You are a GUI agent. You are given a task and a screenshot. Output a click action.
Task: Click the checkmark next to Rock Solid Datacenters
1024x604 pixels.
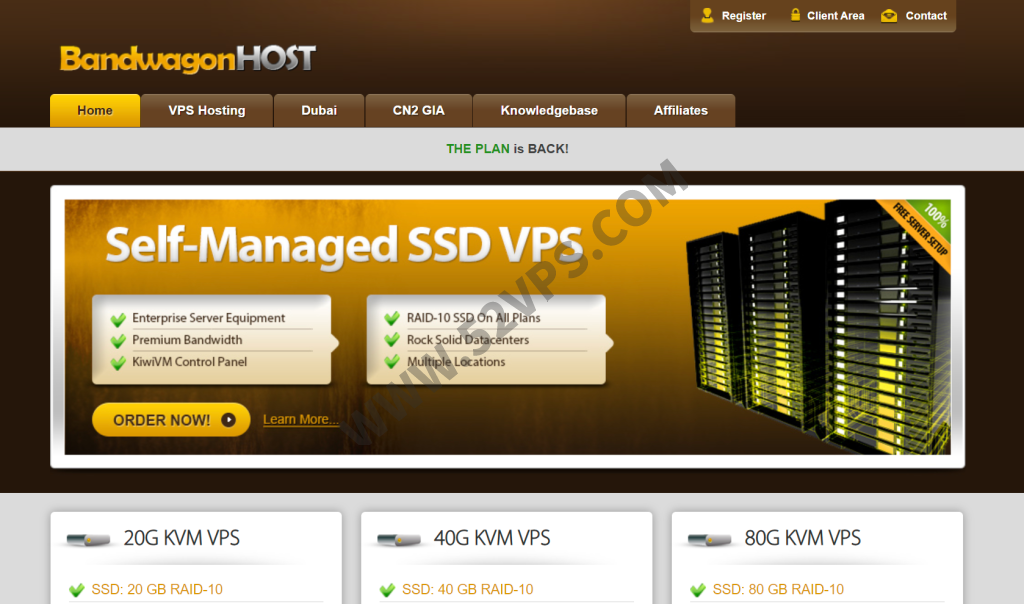coord(392,340)
